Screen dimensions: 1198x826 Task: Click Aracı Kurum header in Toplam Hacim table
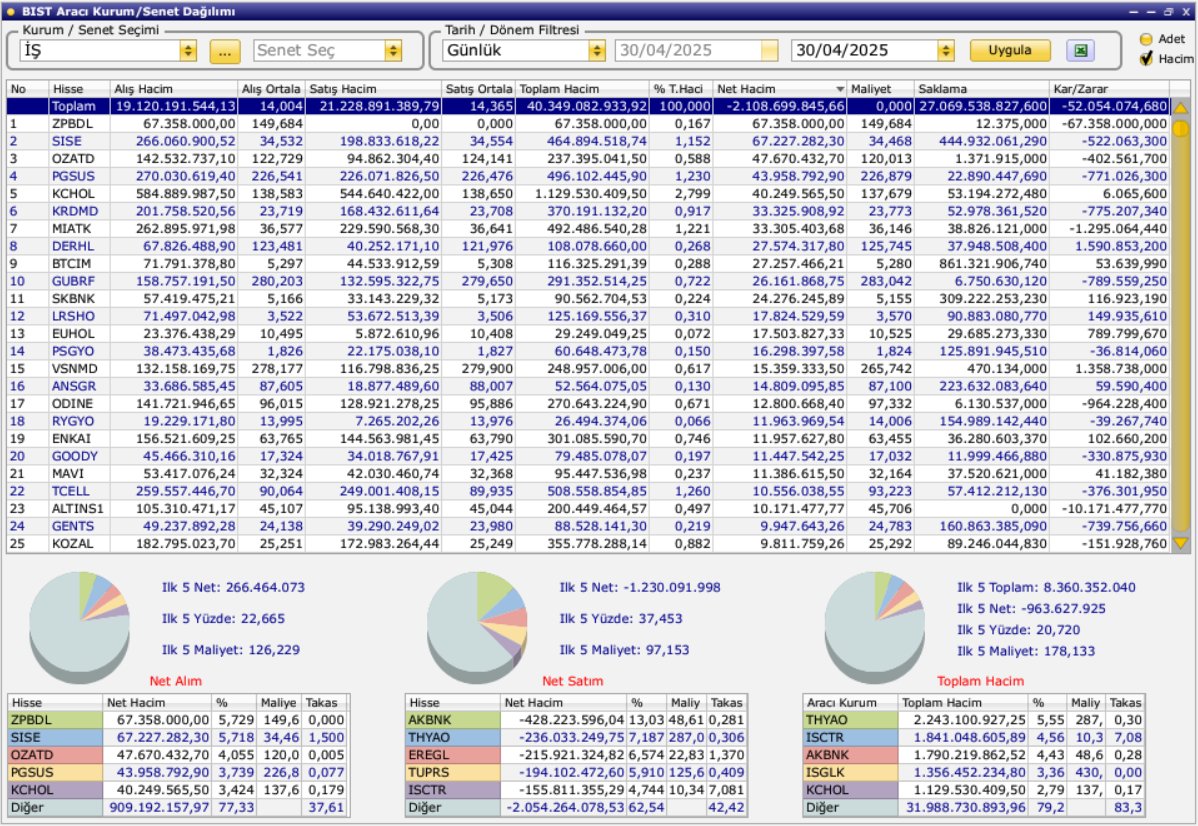850,702
